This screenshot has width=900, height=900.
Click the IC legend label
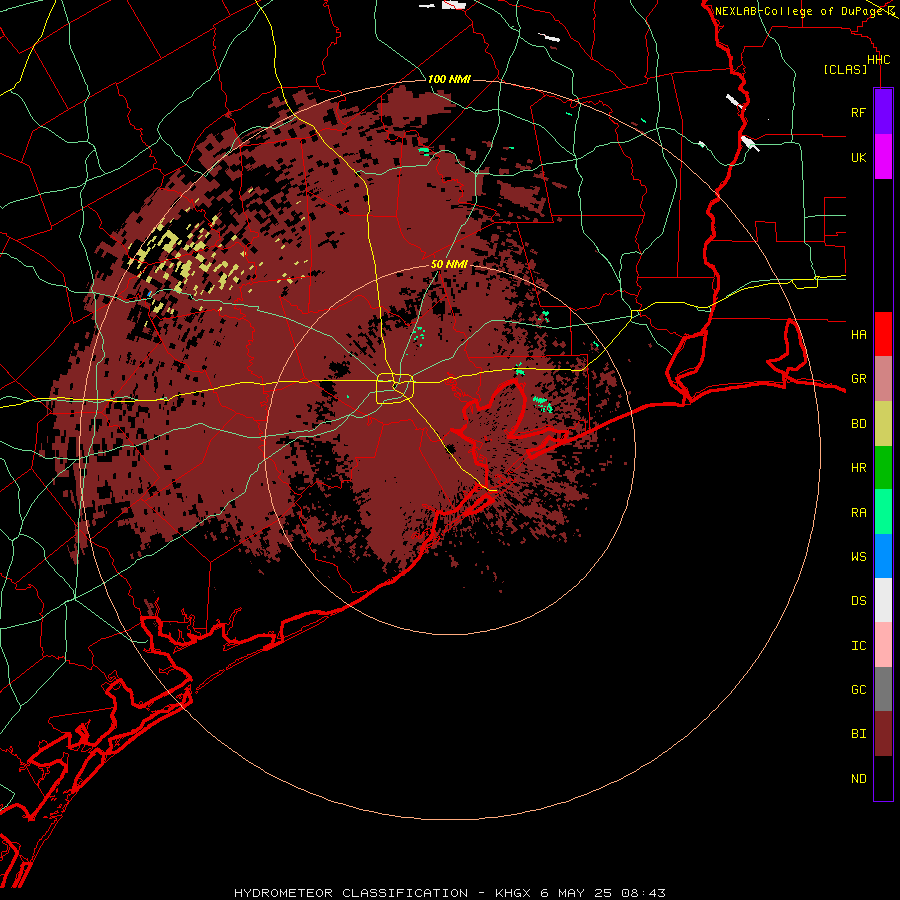click(x=858, y=646)
